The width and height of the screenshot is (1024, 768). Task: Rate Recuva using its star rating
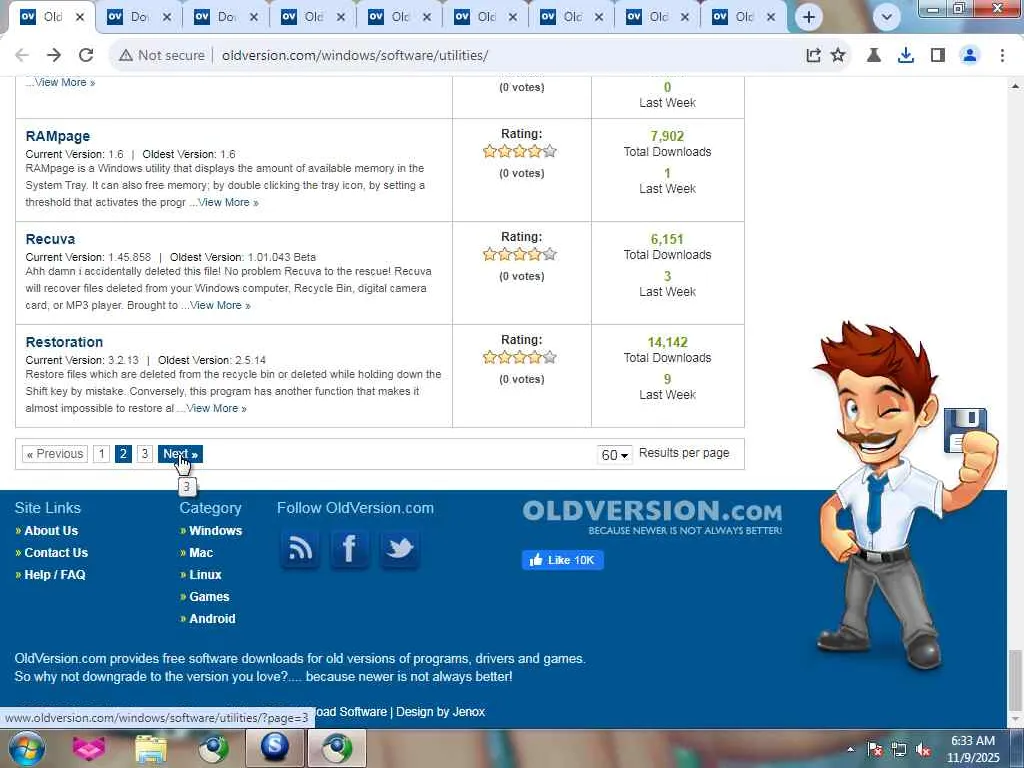coord(520,255)
